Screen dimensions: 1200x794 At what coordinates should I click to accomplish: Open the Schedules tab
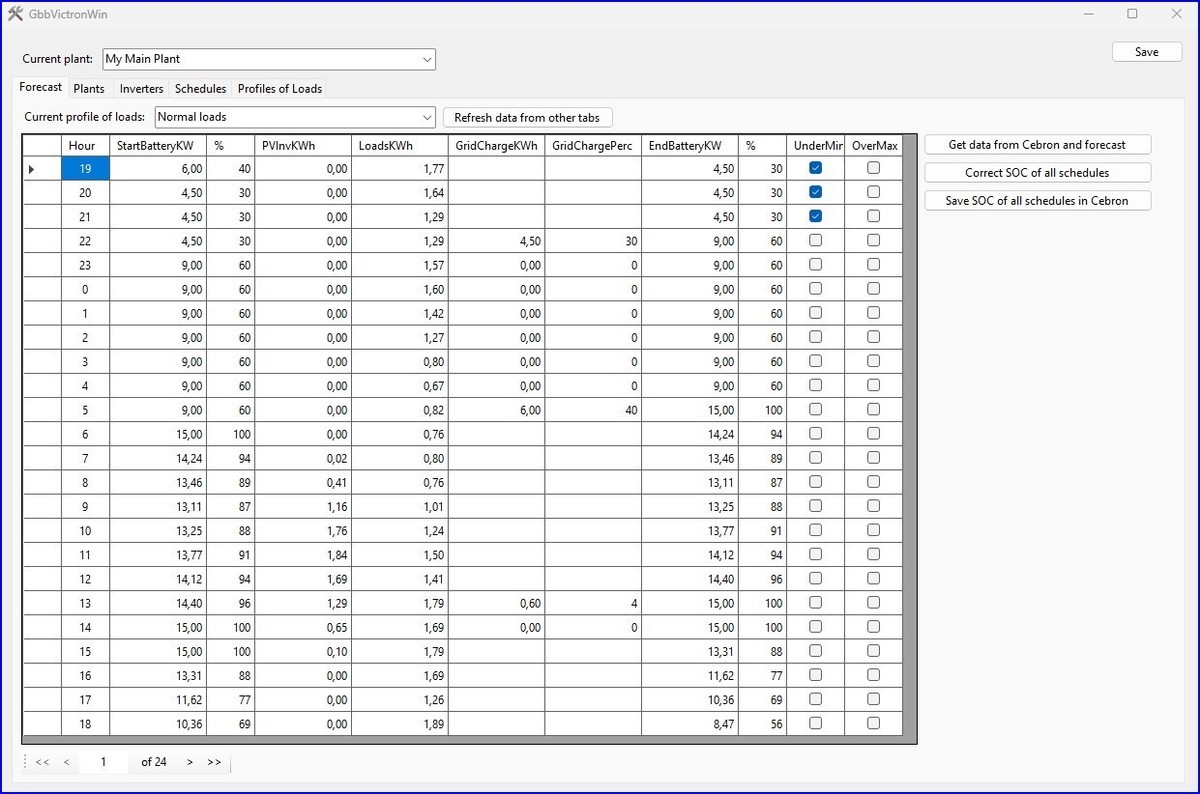pyautogui.click(x=200, y=89)
